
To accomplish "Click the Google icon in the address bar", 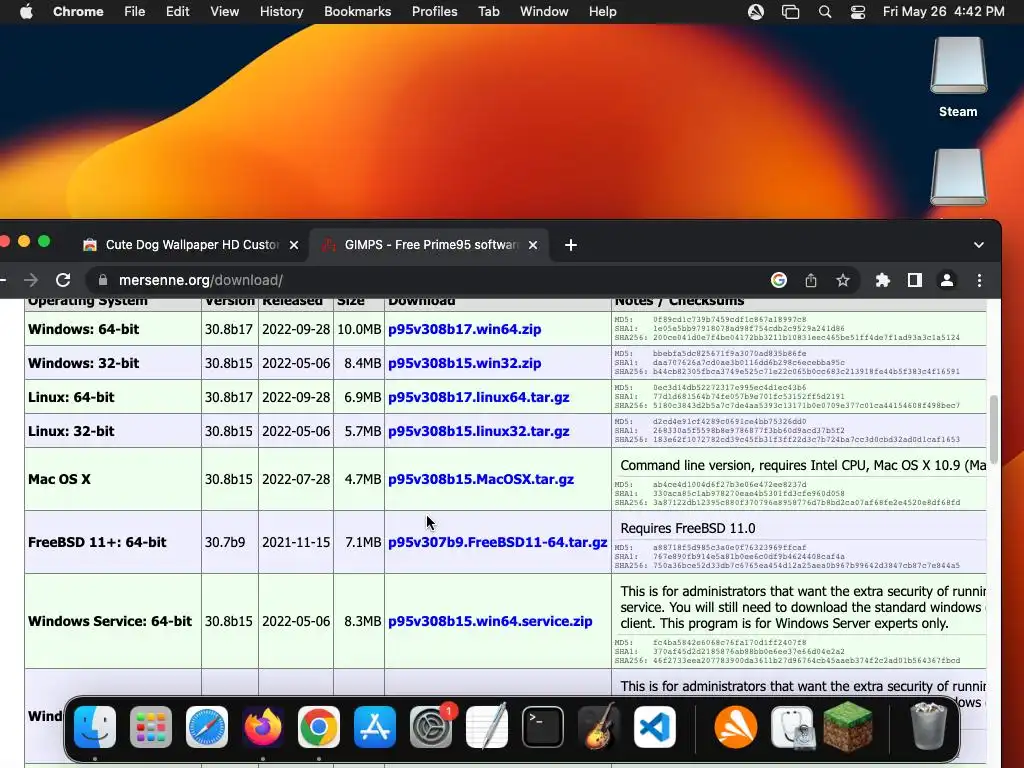I will [778, 280].
